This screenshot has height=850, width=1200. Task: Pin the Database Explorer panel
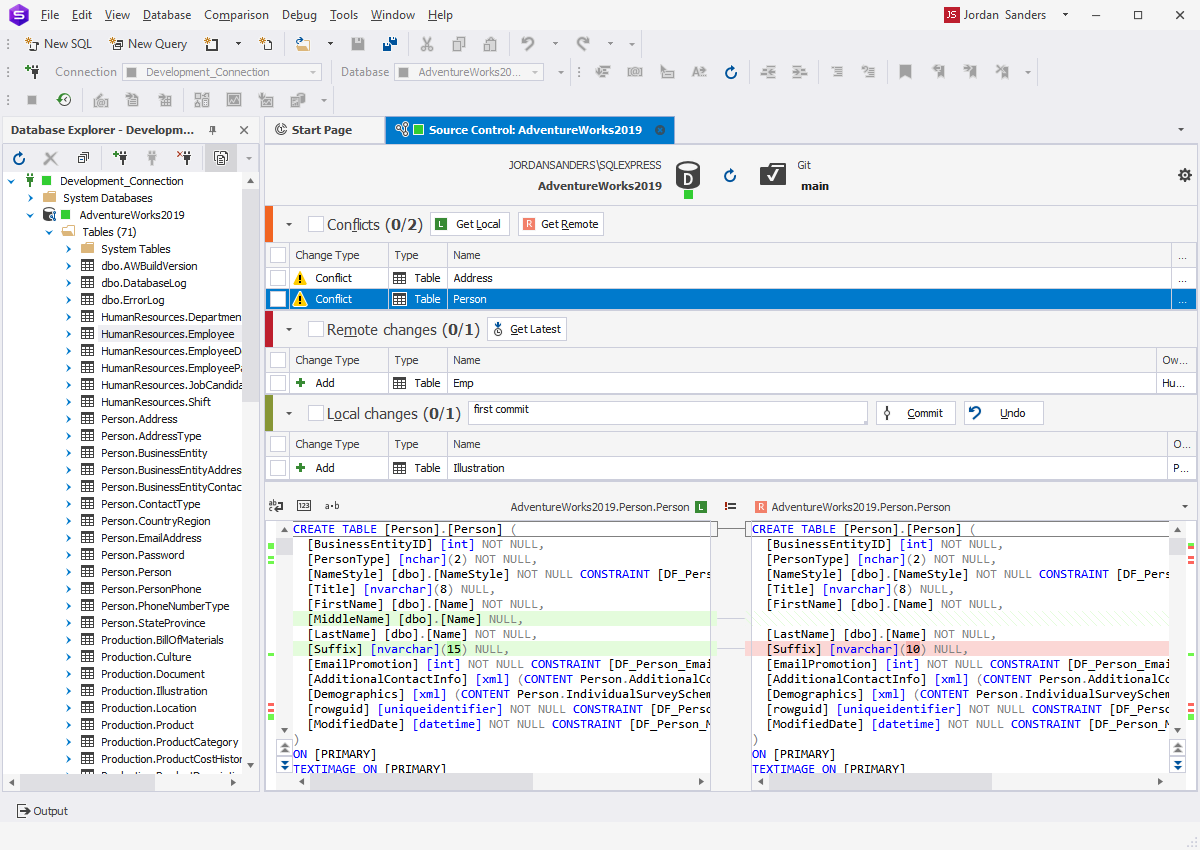tap(212, 129)
